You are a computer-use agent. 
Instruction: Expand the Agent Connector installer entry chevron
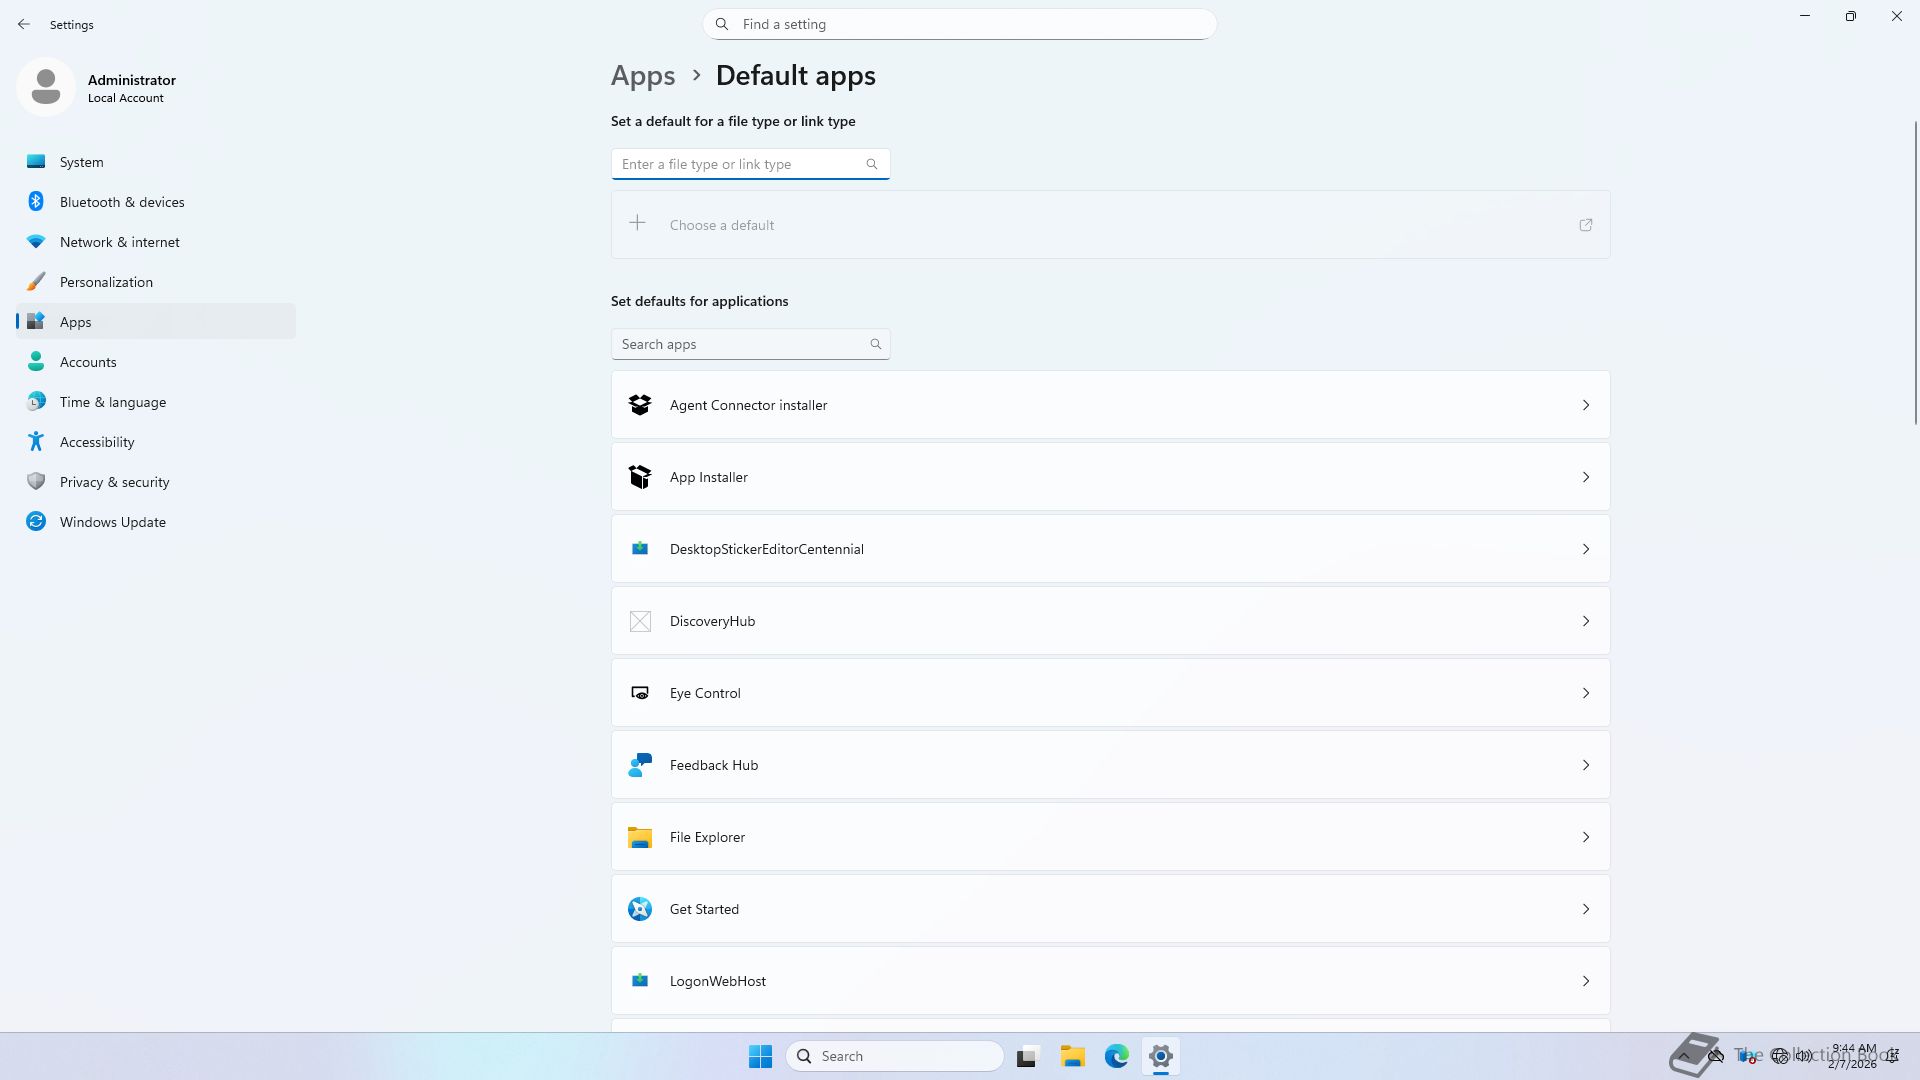(x=1585, y=405)
